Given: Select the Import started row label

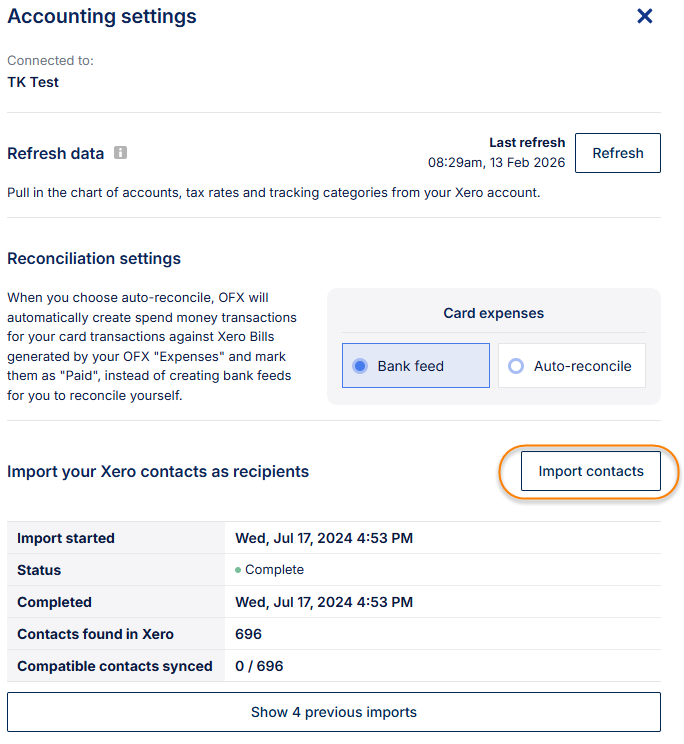Looking at the screenshot, I should [x=66, y=538].
